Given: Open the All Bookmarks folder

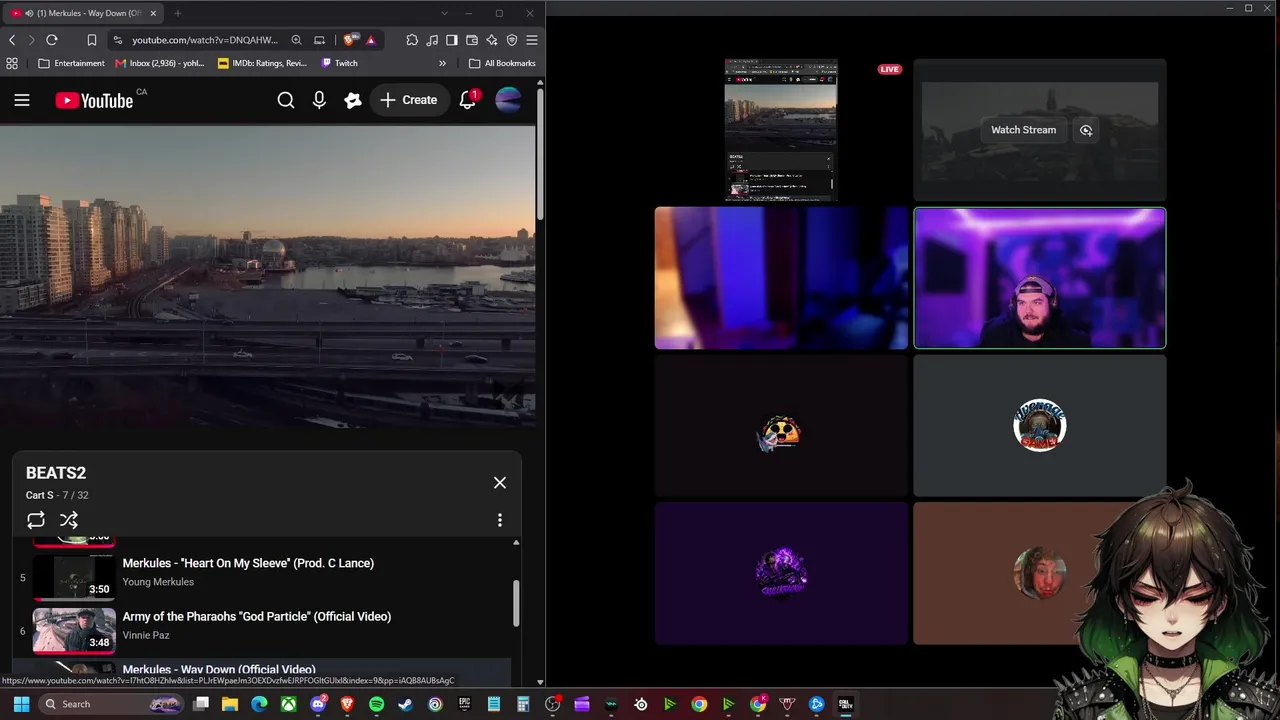Looking at the screenshot, I should coord(503,63).
